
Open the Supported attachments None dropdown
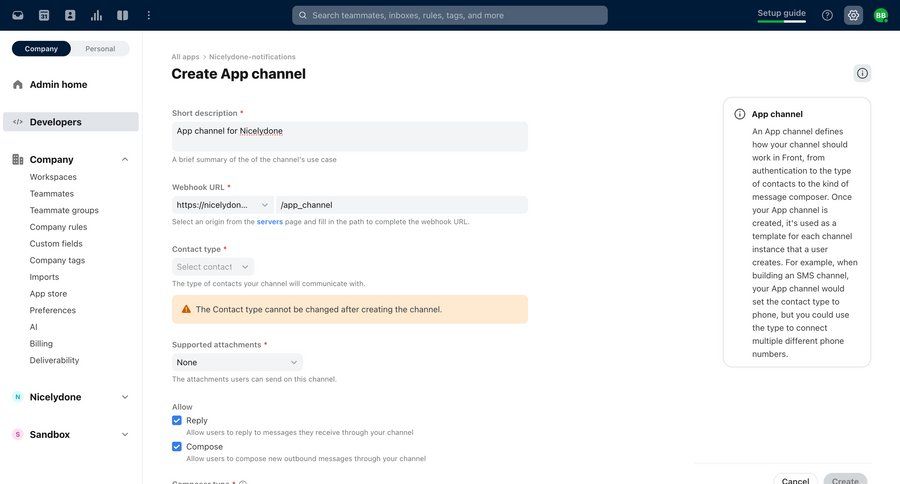[237, 362]
